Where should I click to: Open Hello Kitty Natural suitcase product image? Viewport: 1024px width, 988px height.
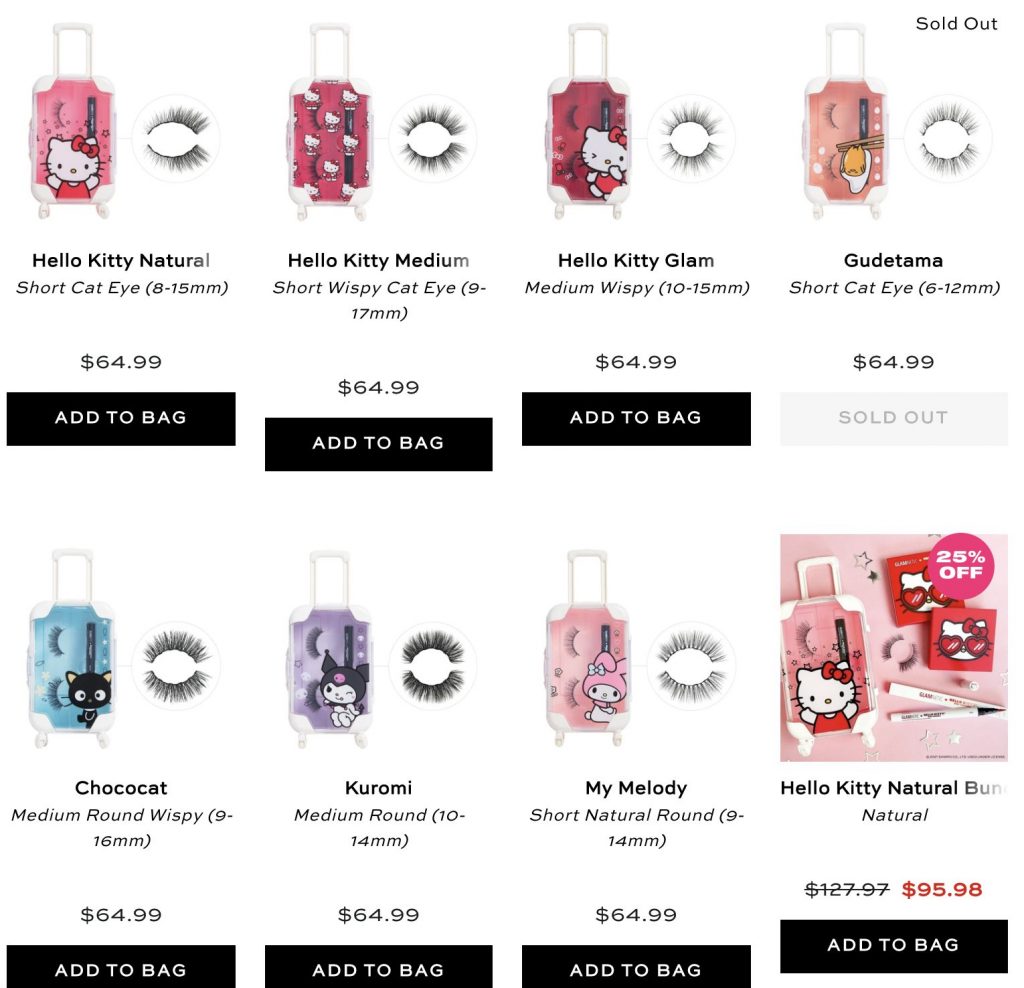121,121
